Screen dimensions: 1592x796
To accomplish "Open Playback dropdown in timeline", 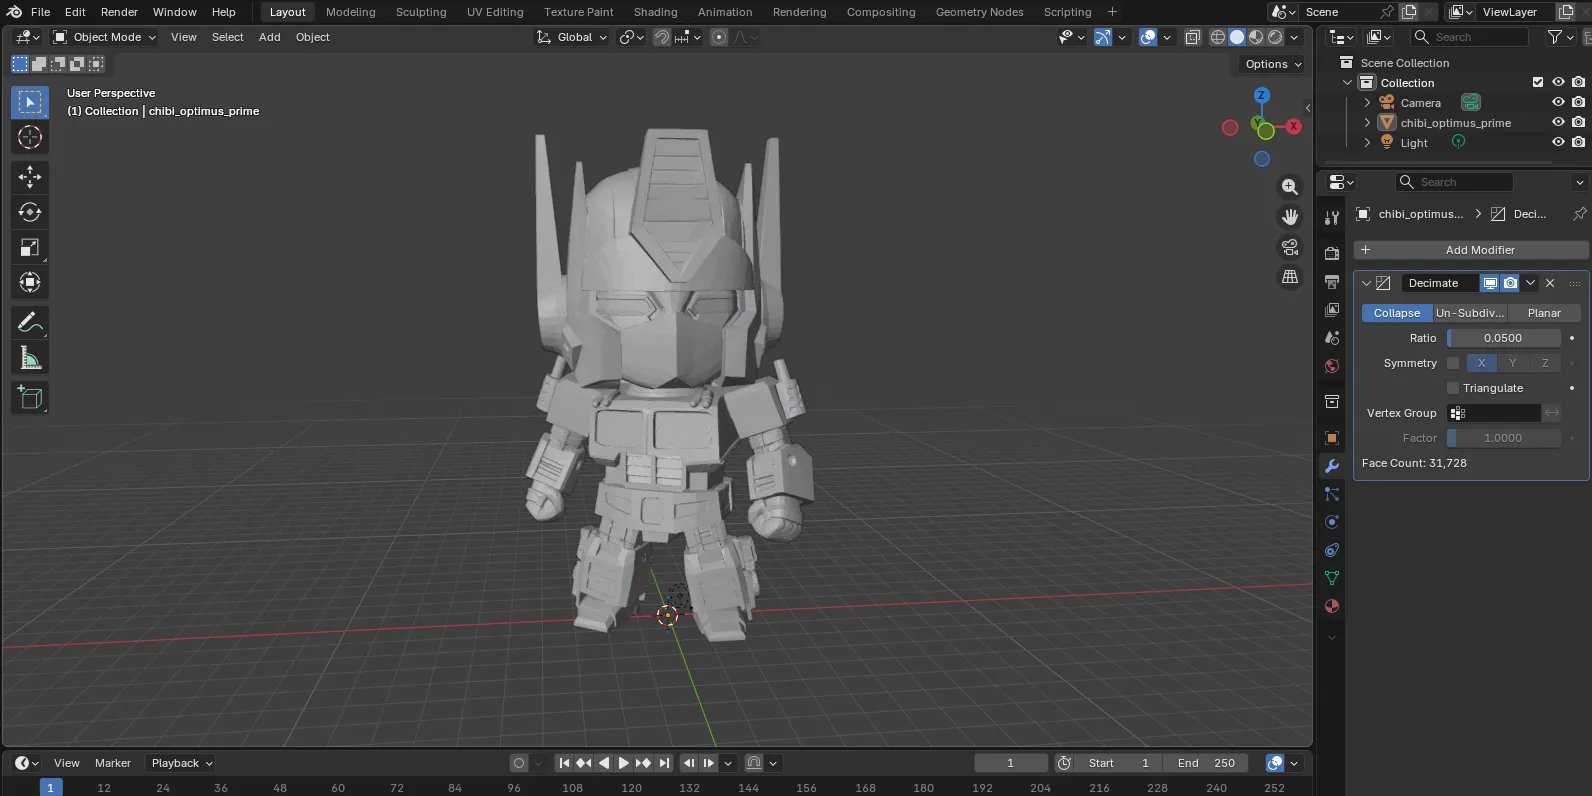I will [182, 763].
